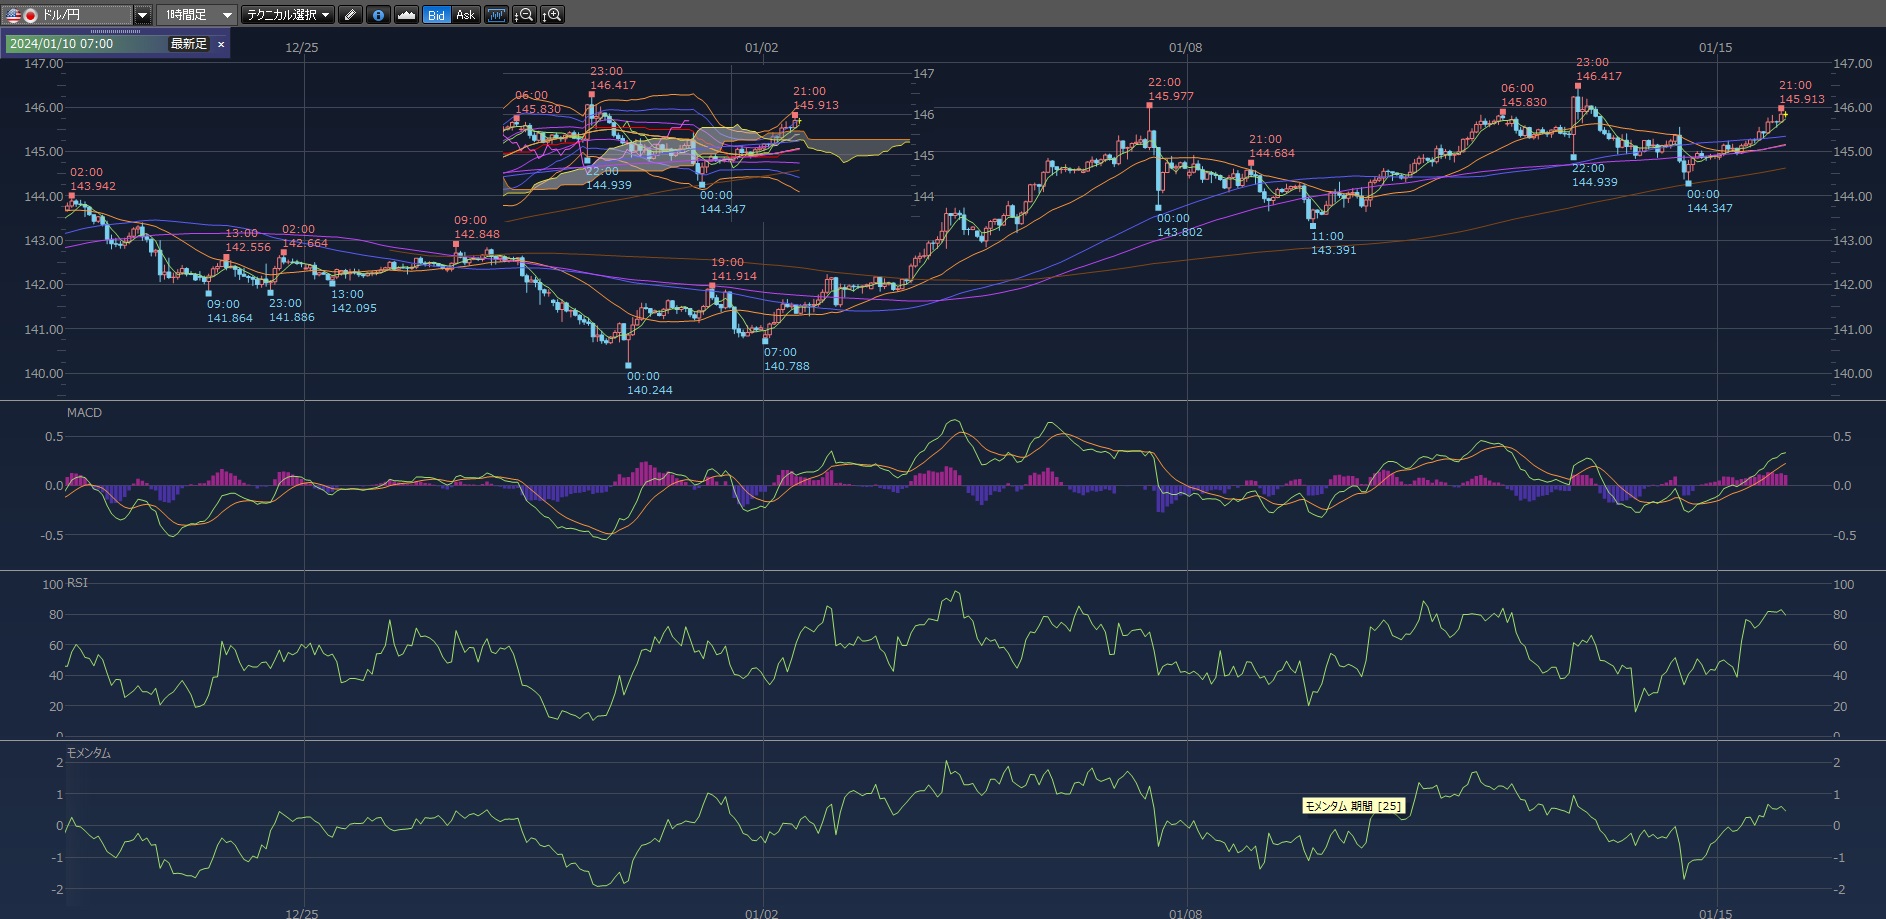1886x919 pixels.
Task: Click the 最新足 button
Action: [188, 44]
